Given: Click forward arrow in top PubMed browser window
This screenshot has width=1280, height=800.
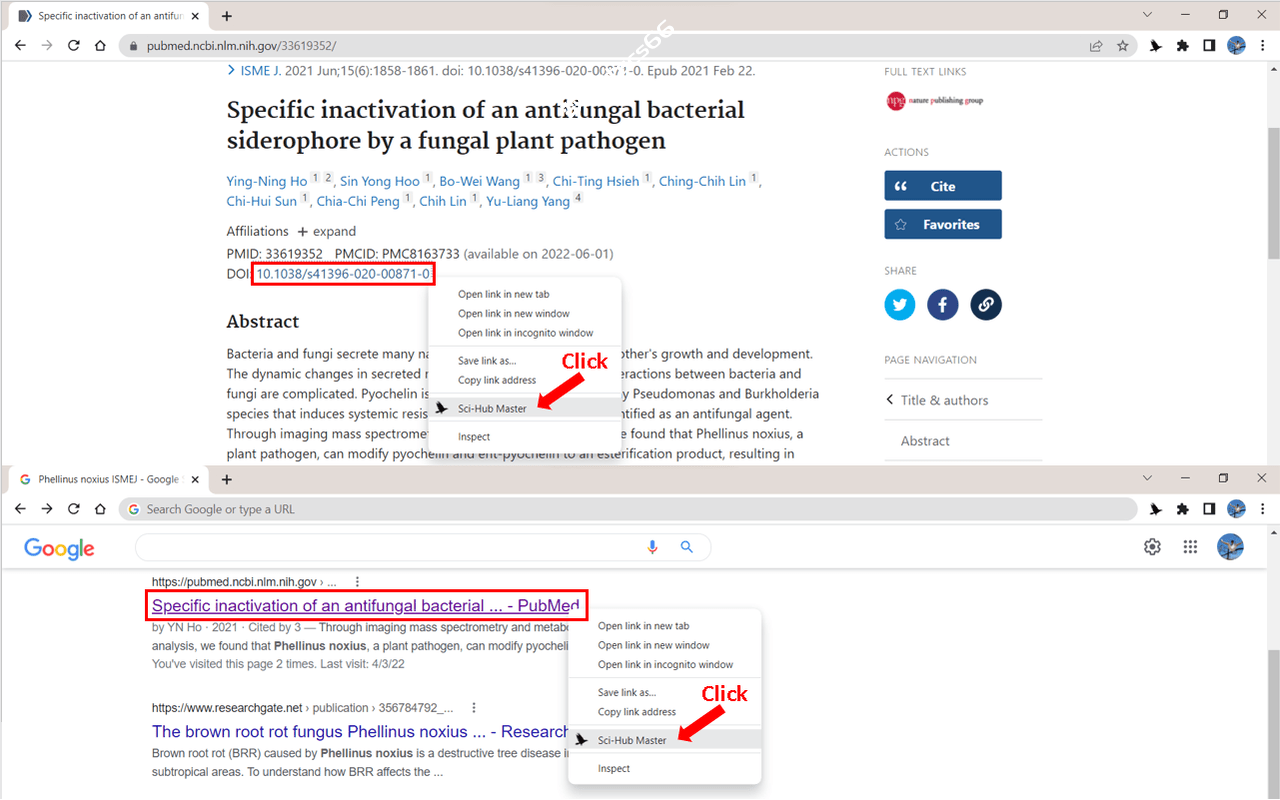Looking at the screenshot, I should [47, 45].
